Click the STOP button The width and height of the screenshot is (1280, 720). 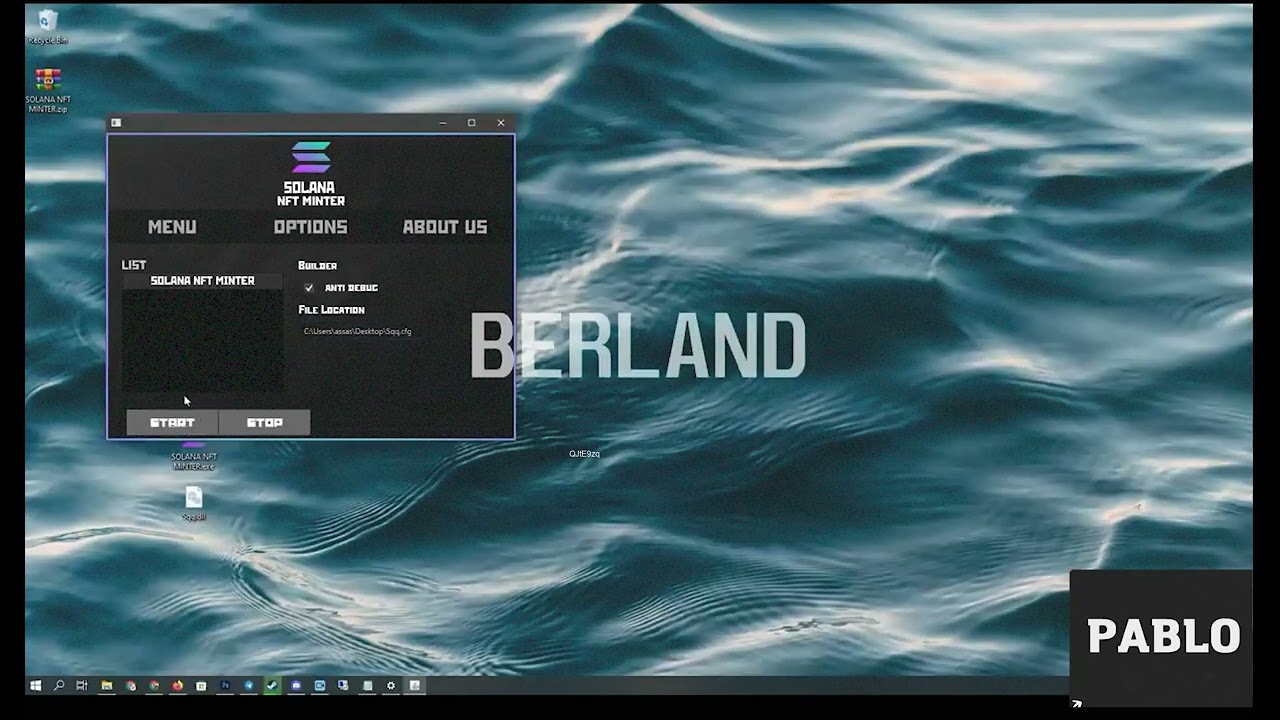(264, 423)
